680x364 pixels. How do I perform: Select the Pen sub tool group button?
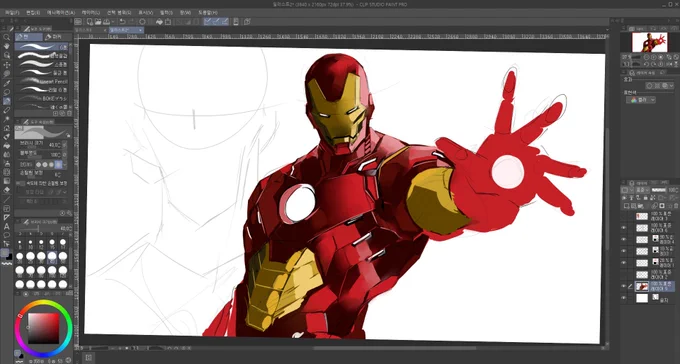click(29, 37)
